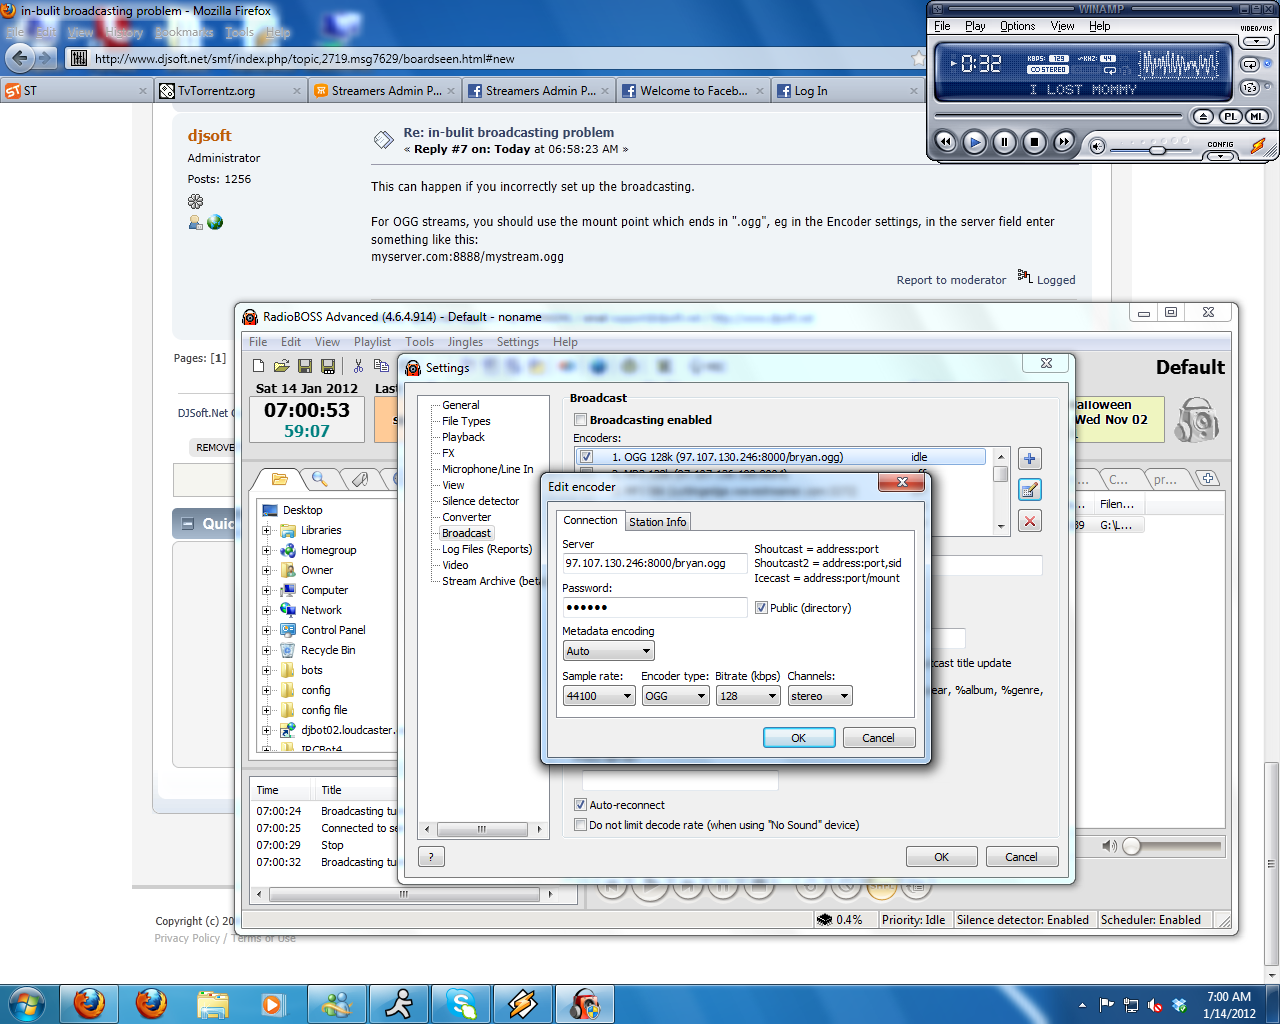Click the scissors Cut icon in RadioBOSS

358,366
